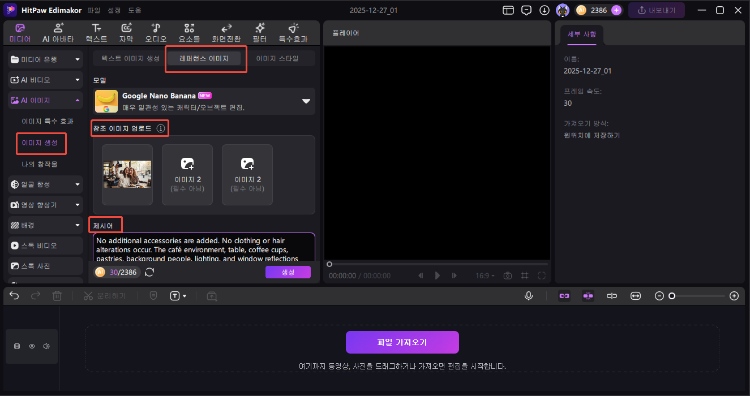Toggle the preview-axis icon in timeline toolbar
The height and width of the screenshot is (396, 750).
click(x=612, y=296)
